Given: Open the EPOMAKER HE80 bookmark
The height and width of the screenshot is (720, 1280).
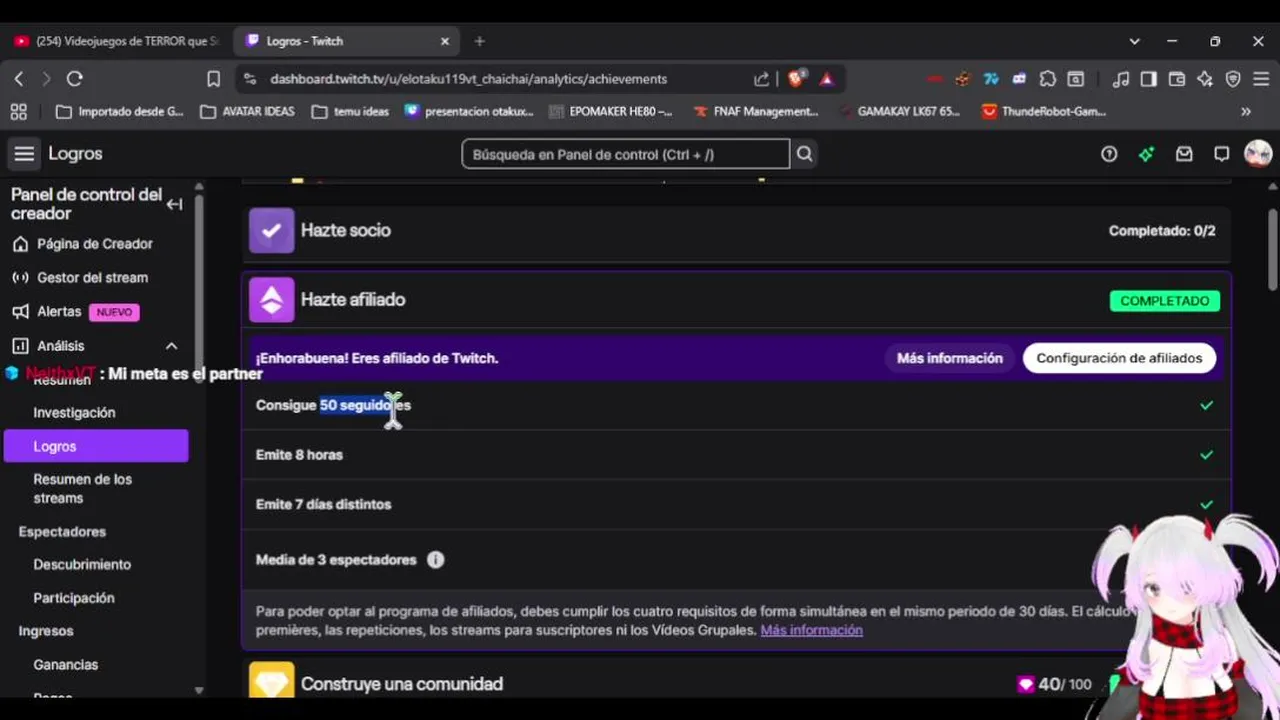Looking at the screenshot, I should [x=612, y=111].
